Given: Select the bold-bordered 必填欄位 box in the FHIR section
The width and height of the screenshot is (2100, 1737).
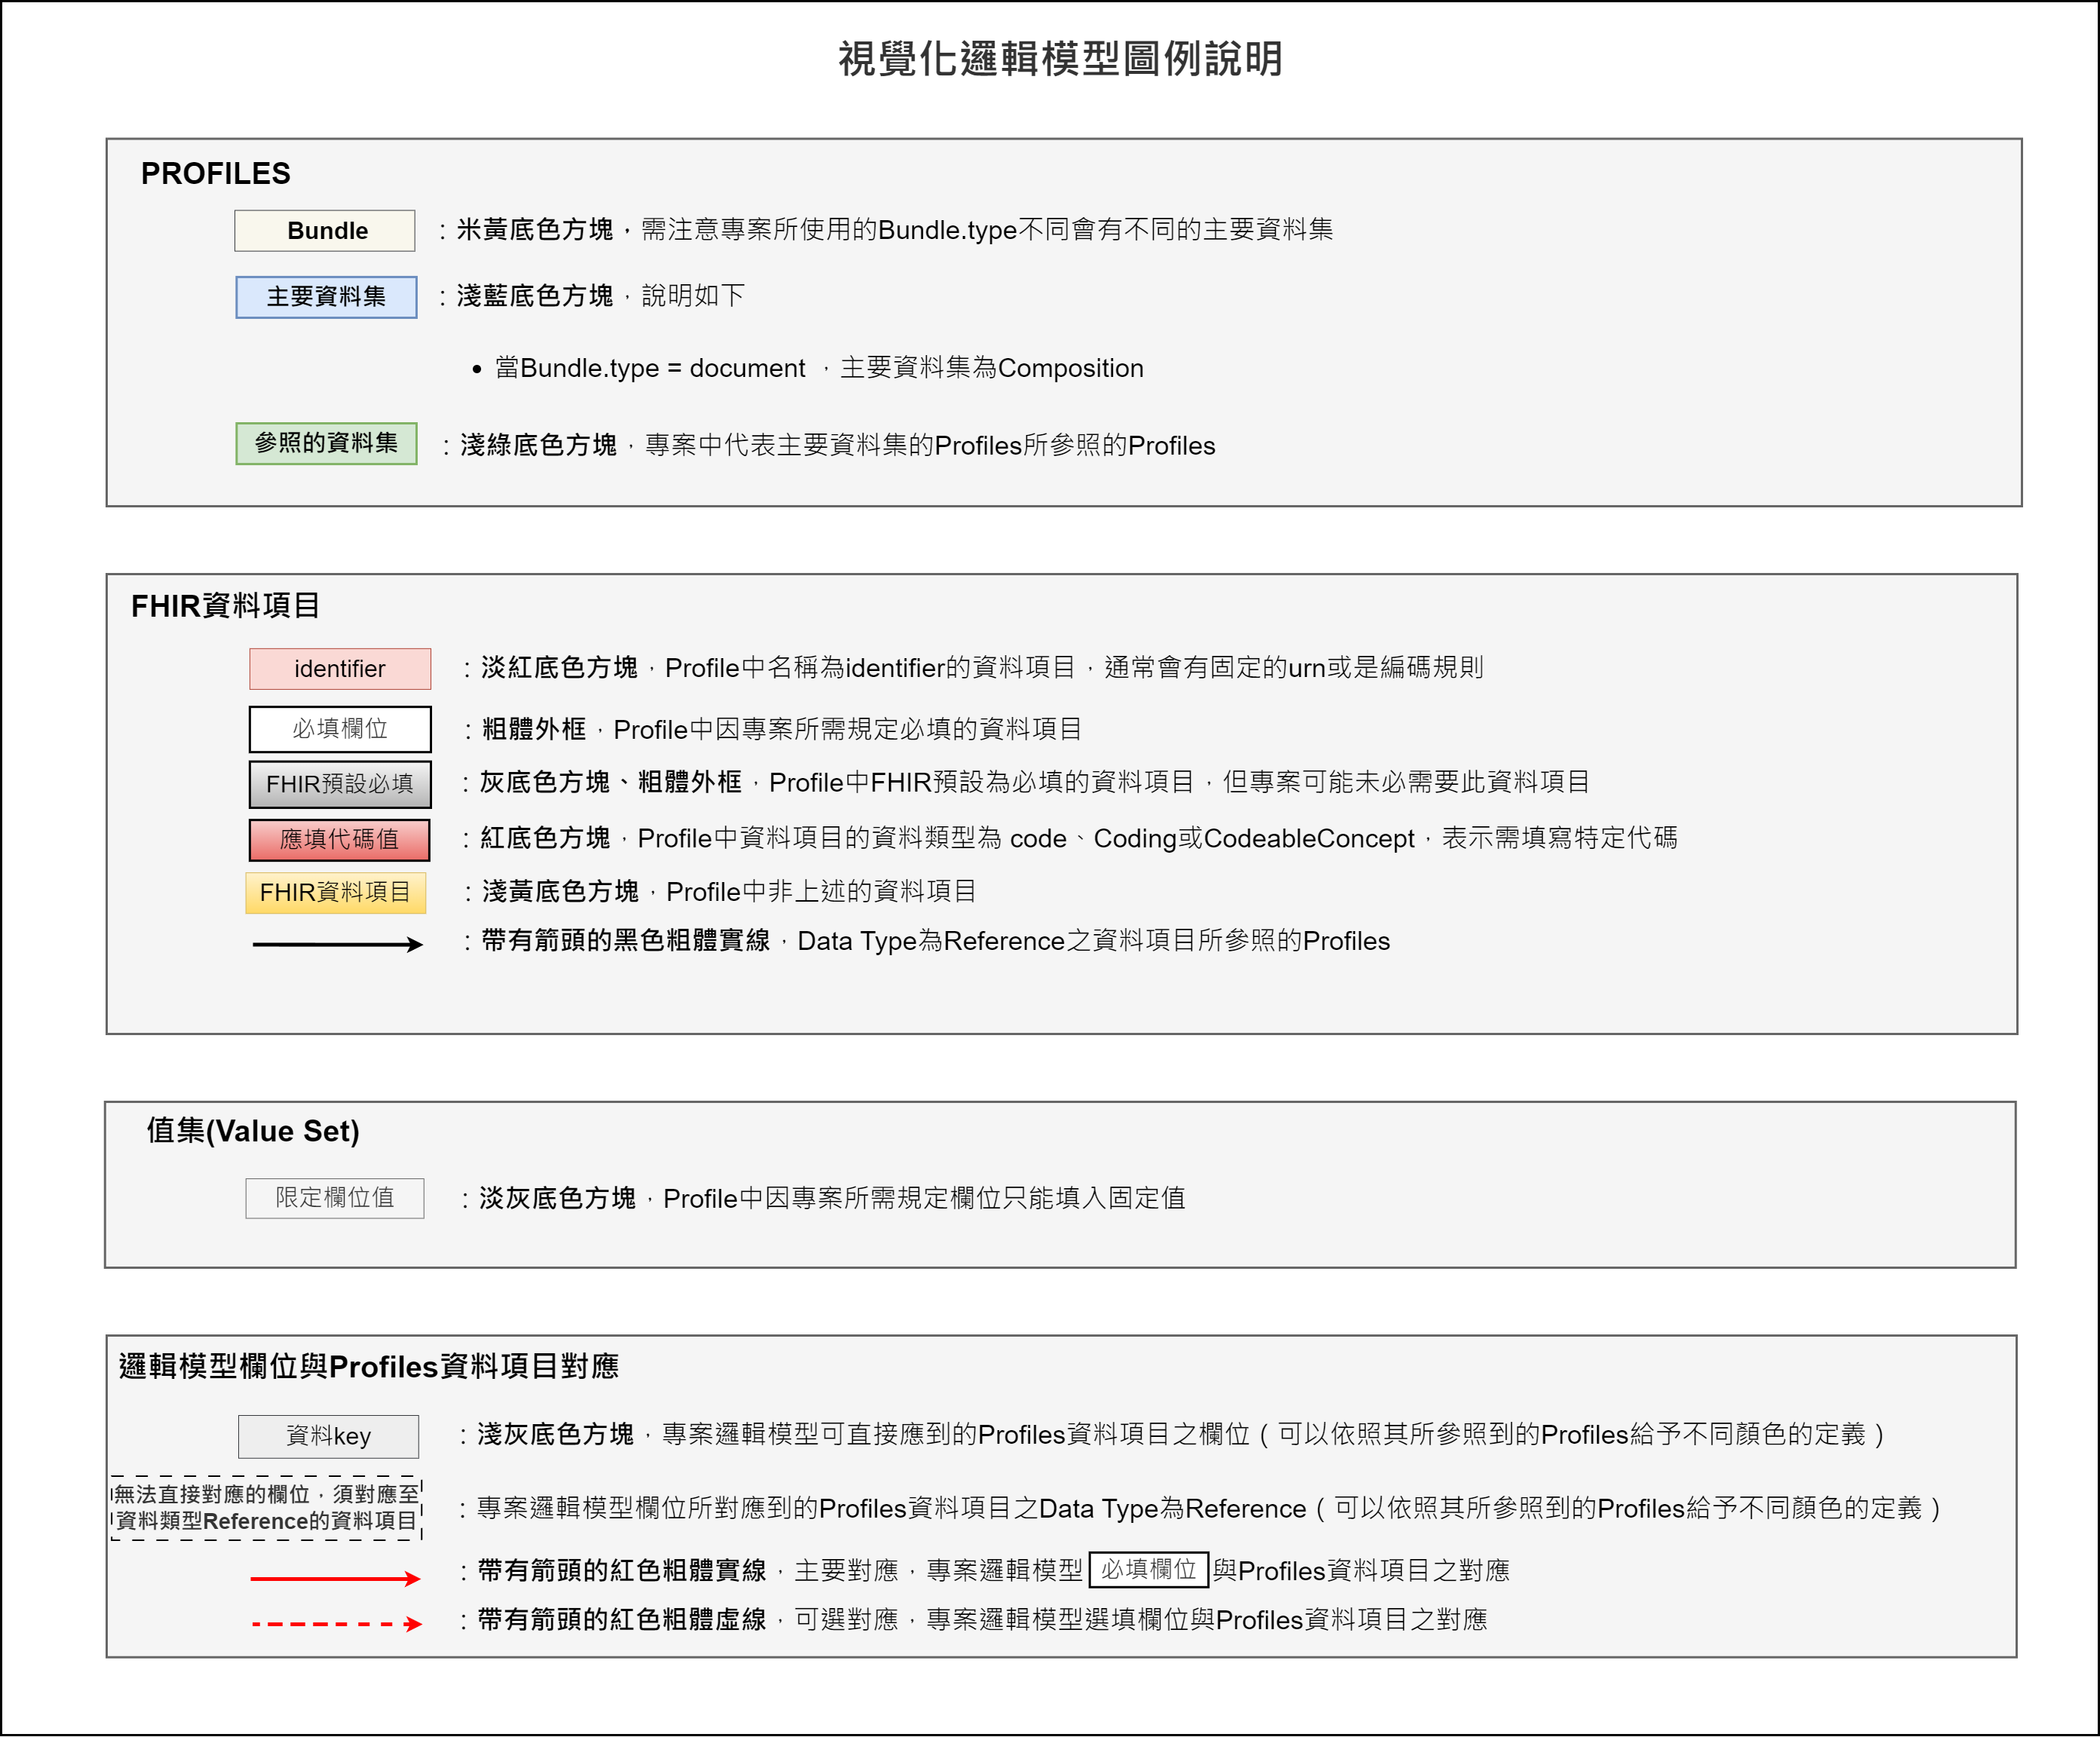Looking at the screenshot, I should [340, 729].
